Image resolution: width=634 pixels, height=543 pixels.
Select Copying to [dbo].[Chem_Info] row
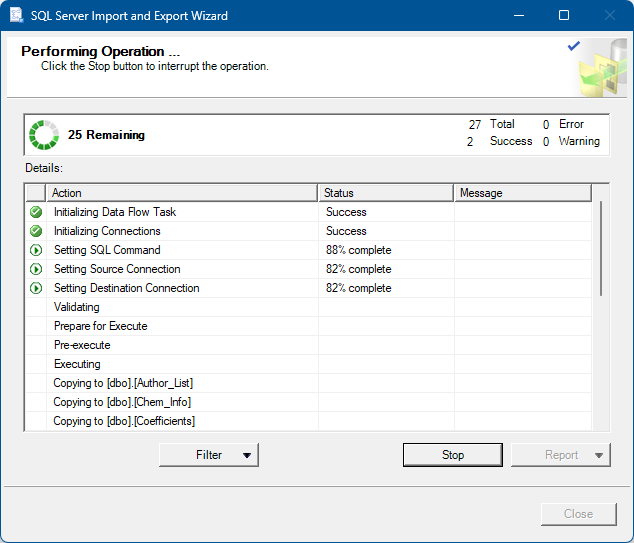click(309, 402)
